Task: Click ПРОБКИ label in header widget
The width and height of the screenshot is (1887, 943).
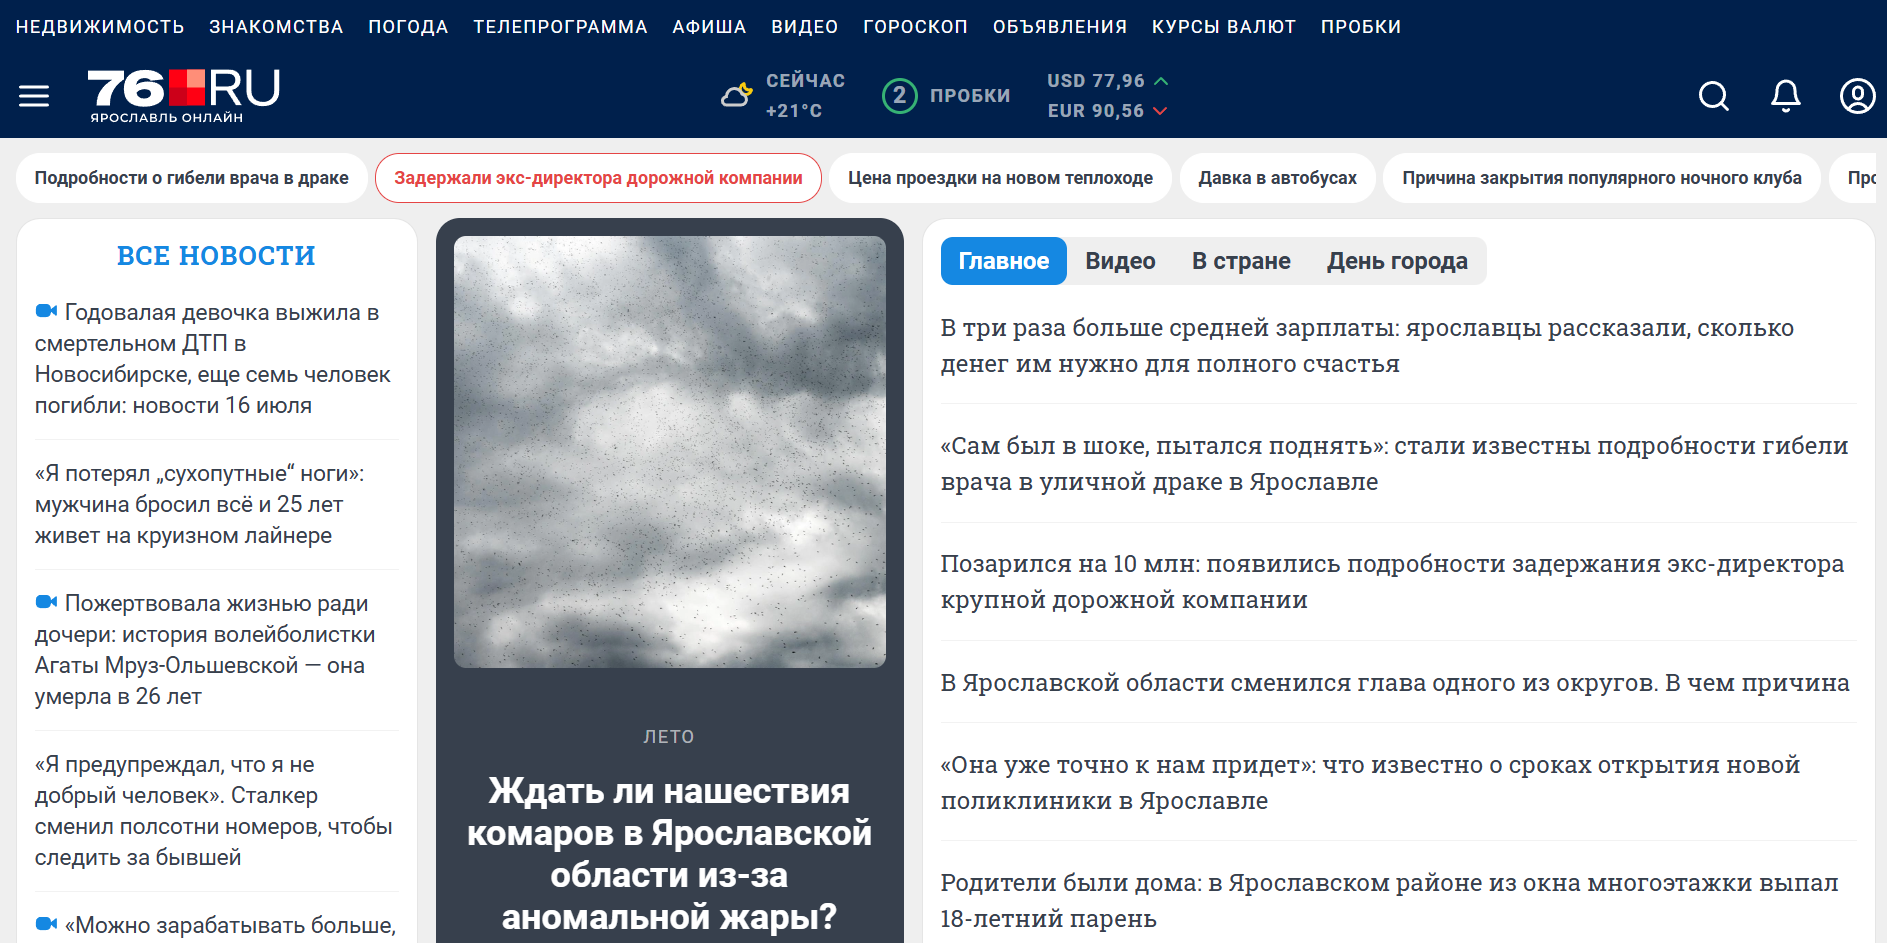Action: pos(970,96)
